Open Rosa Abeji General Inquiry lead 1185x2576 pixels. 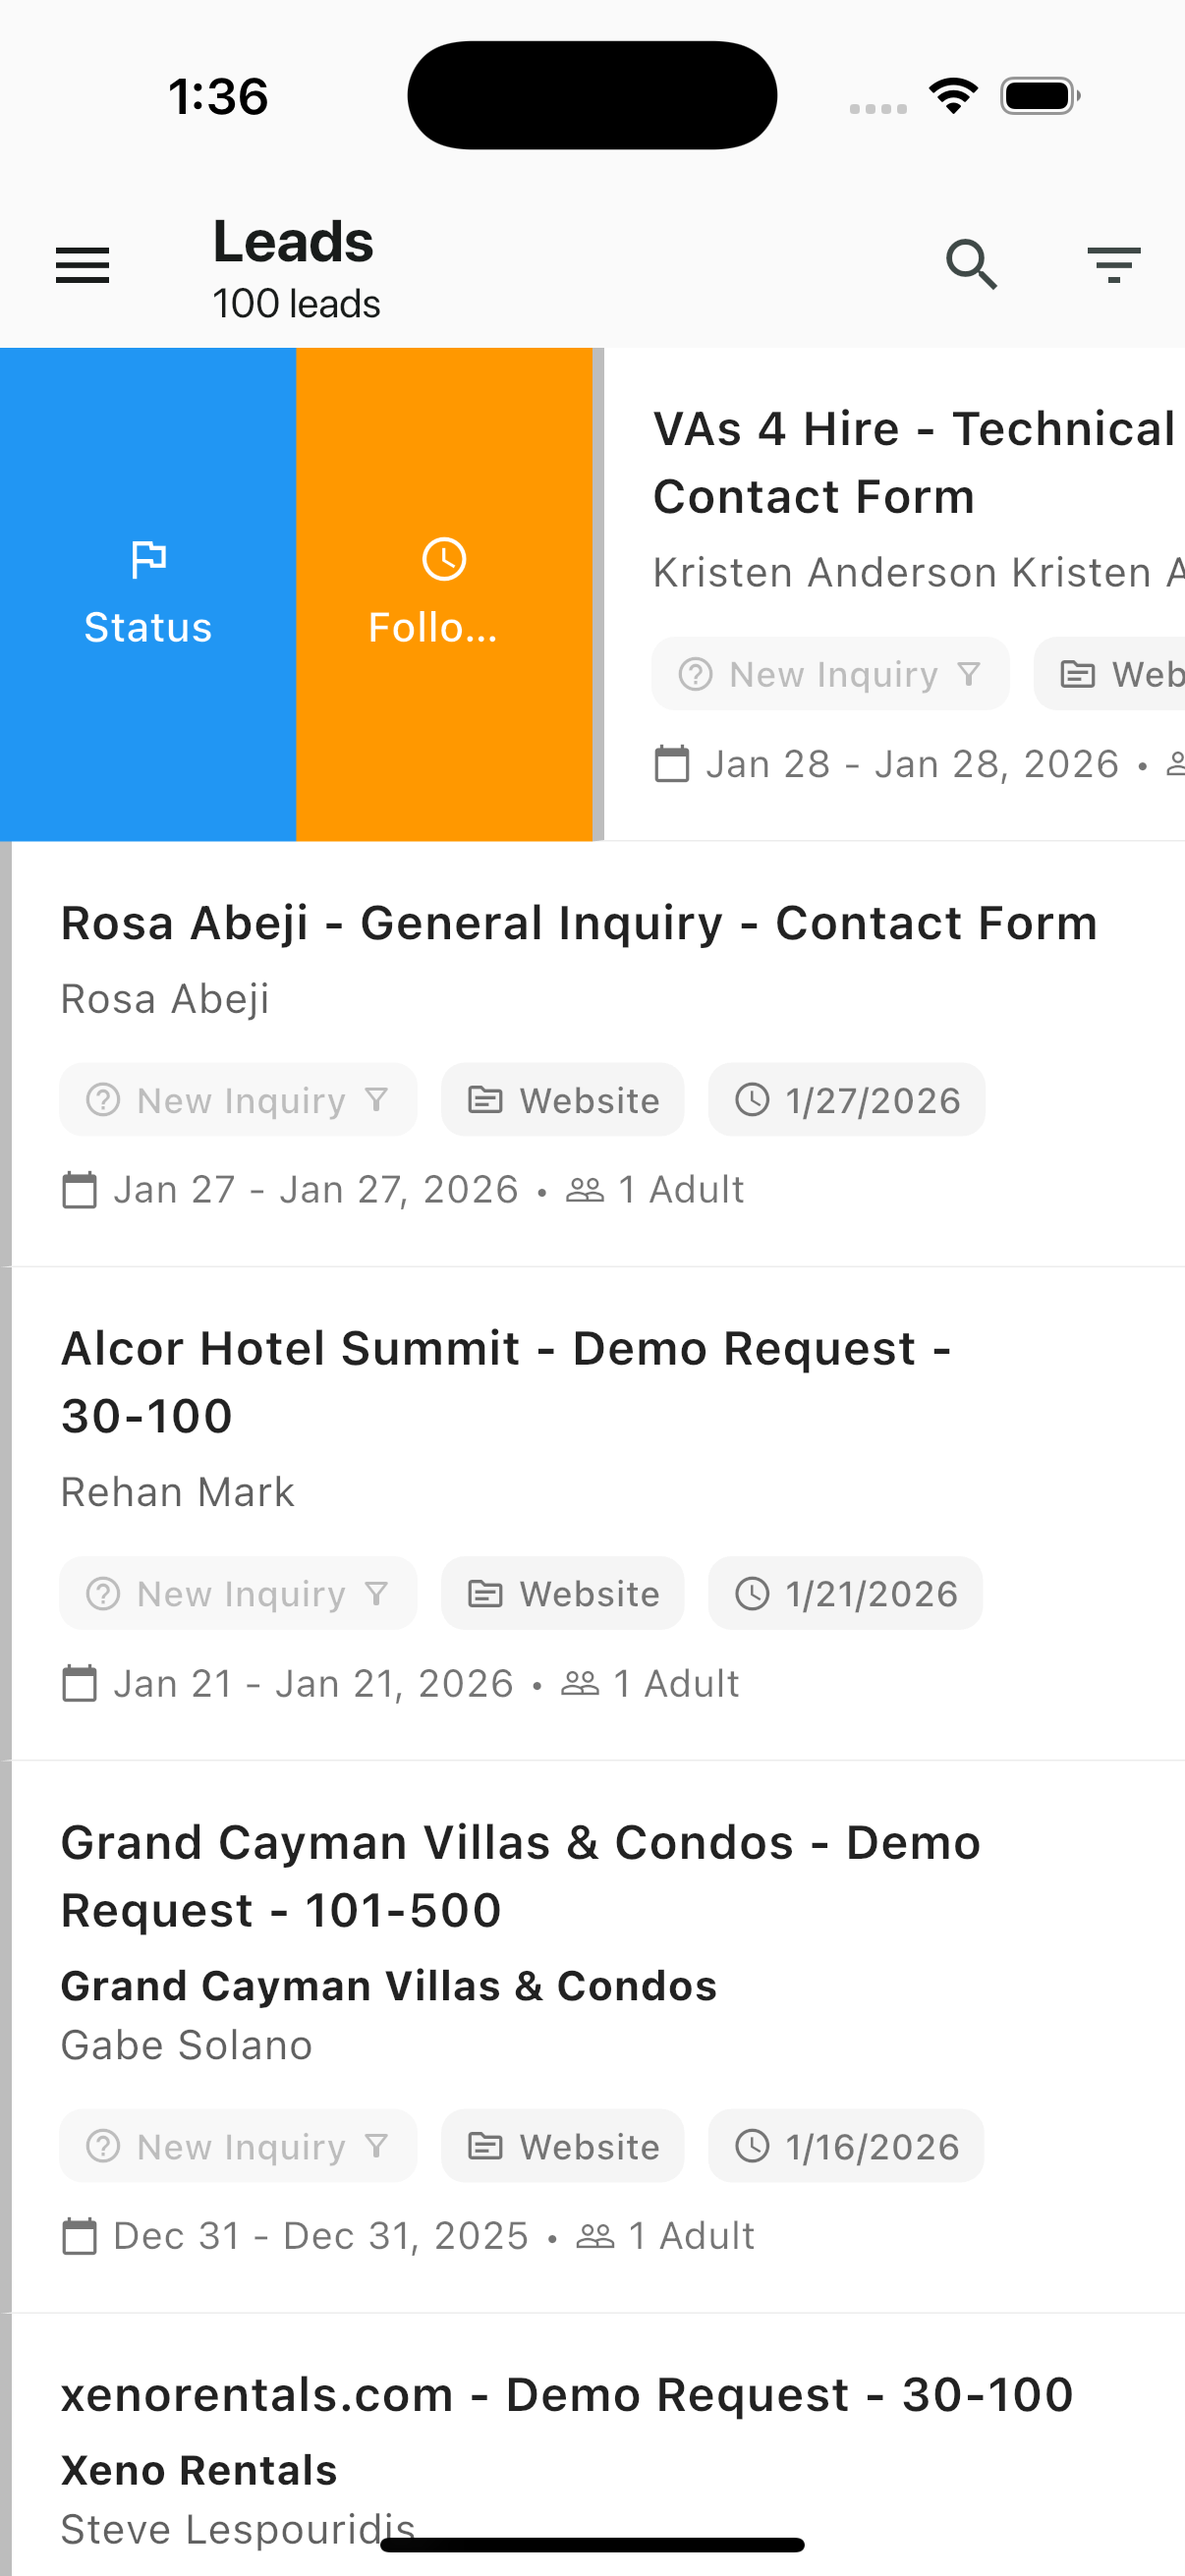coord(579,923)
